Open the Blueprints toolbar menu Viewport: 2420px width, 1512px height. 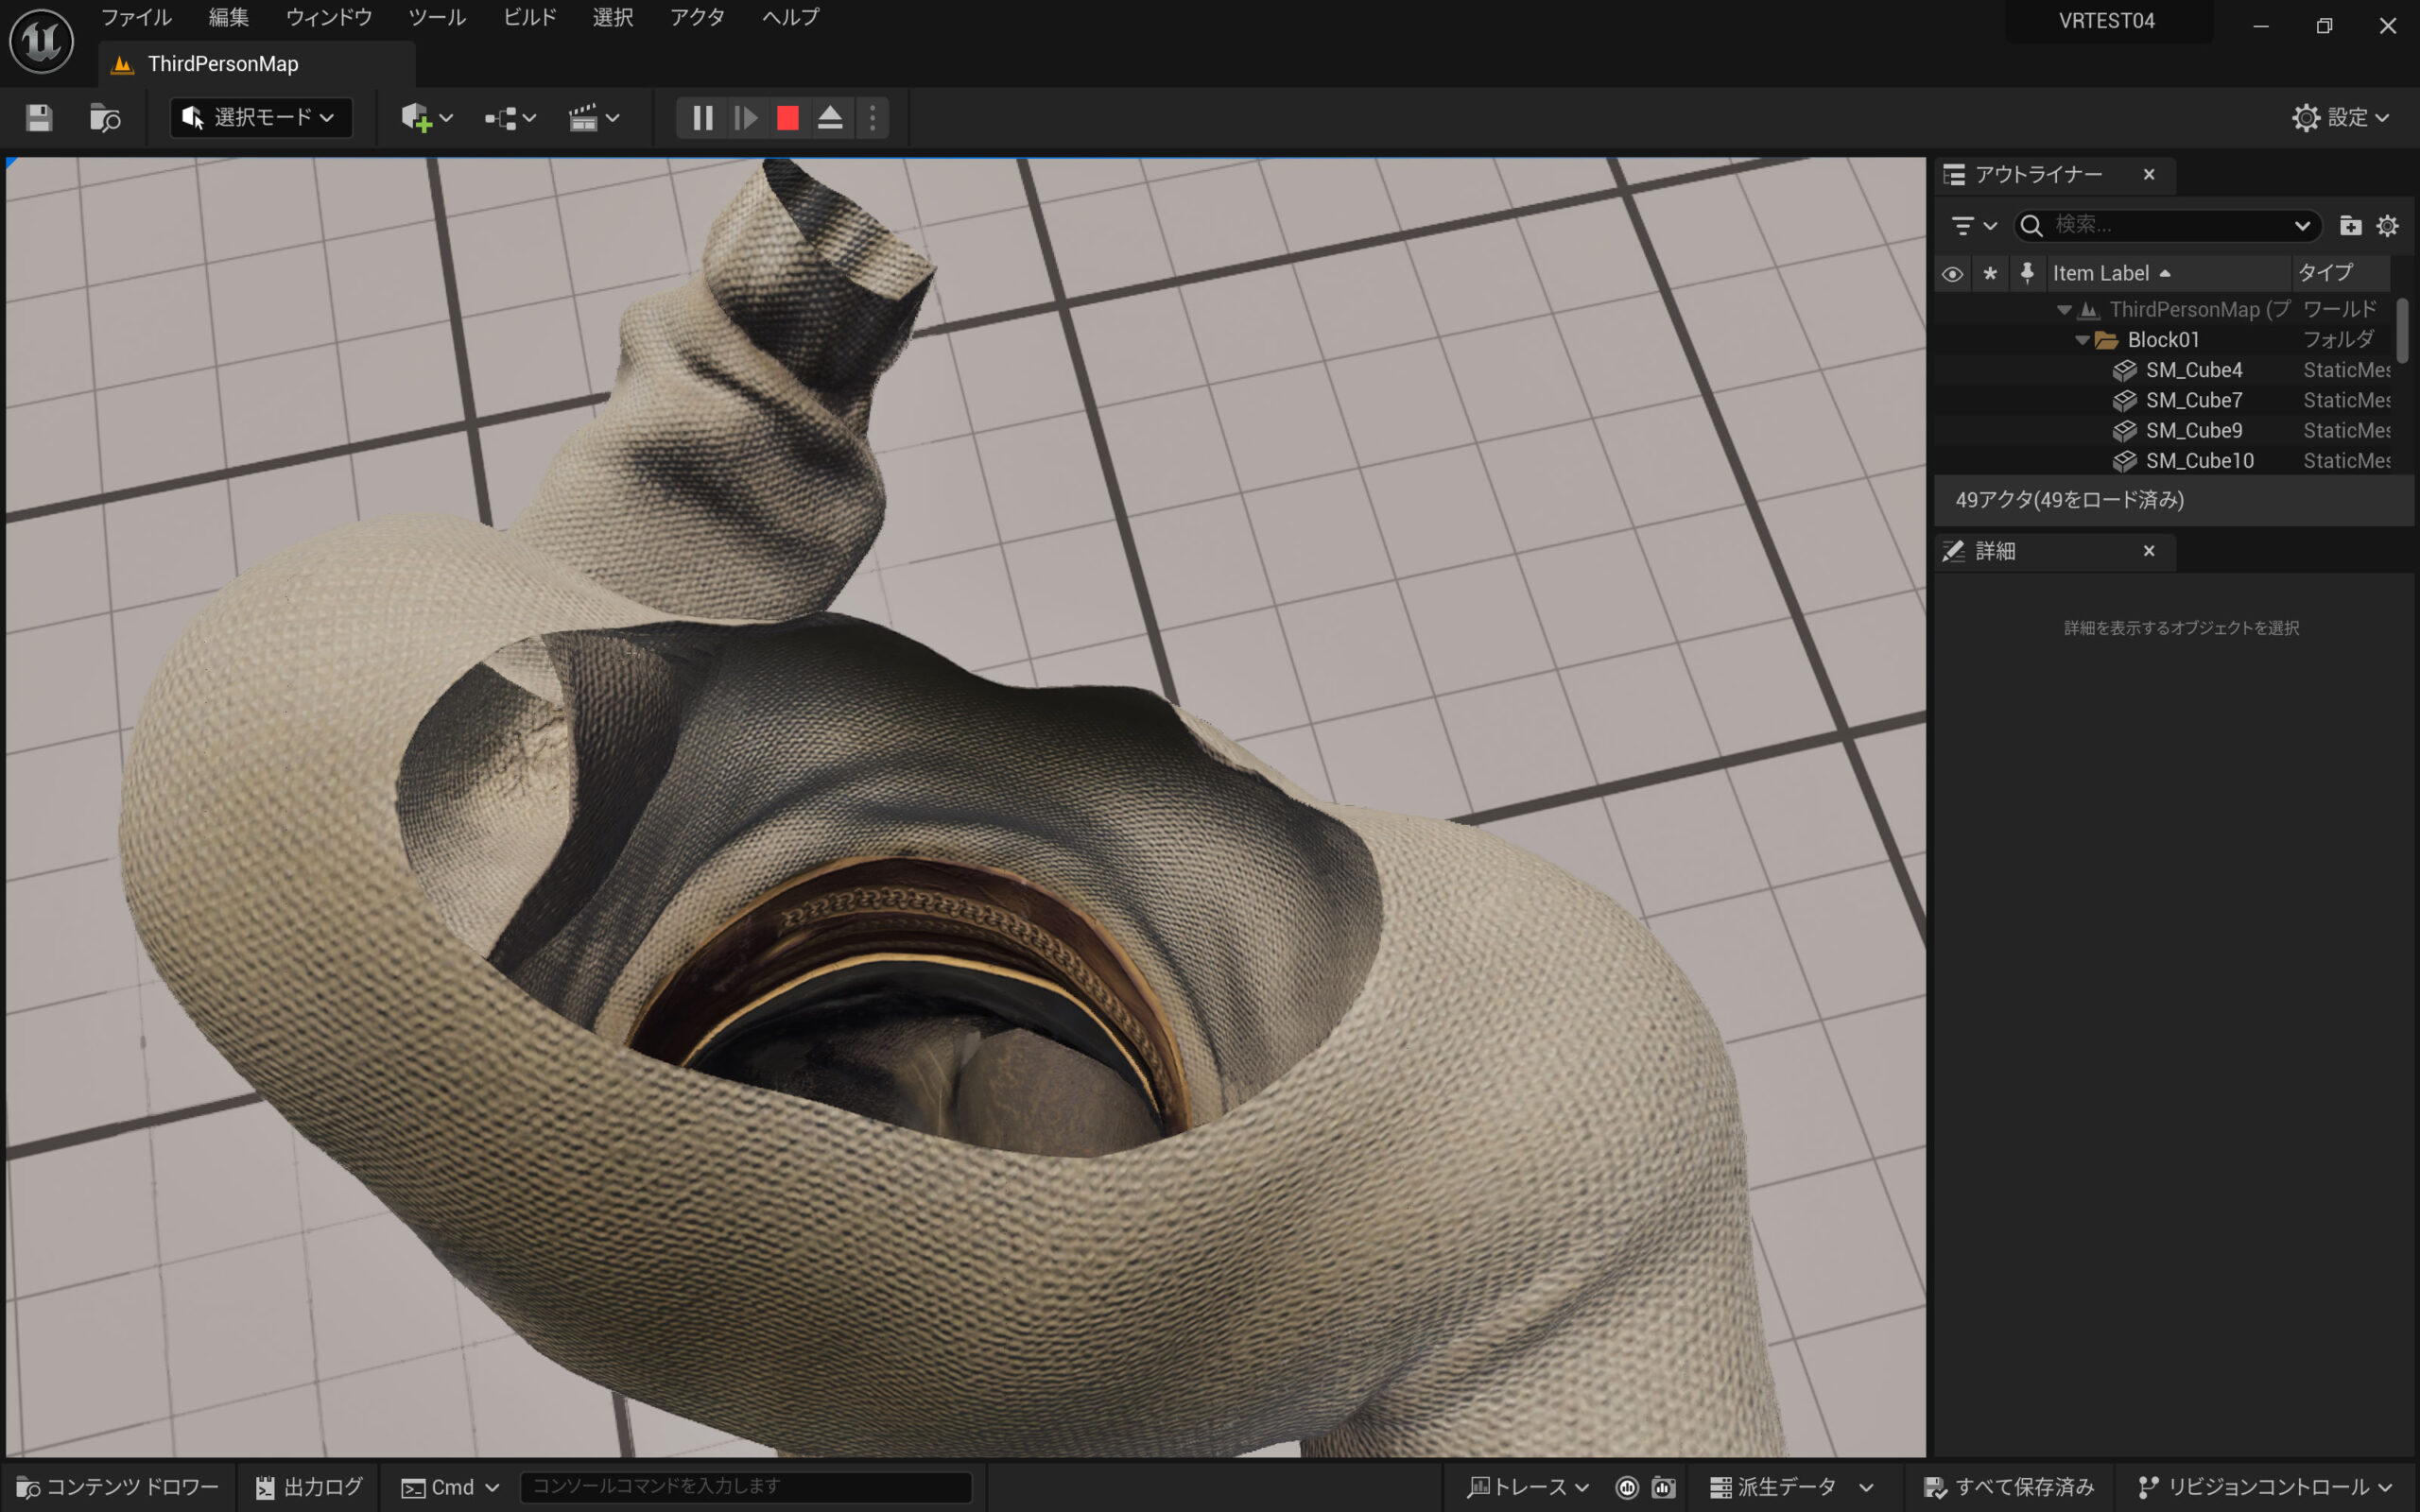510,118
